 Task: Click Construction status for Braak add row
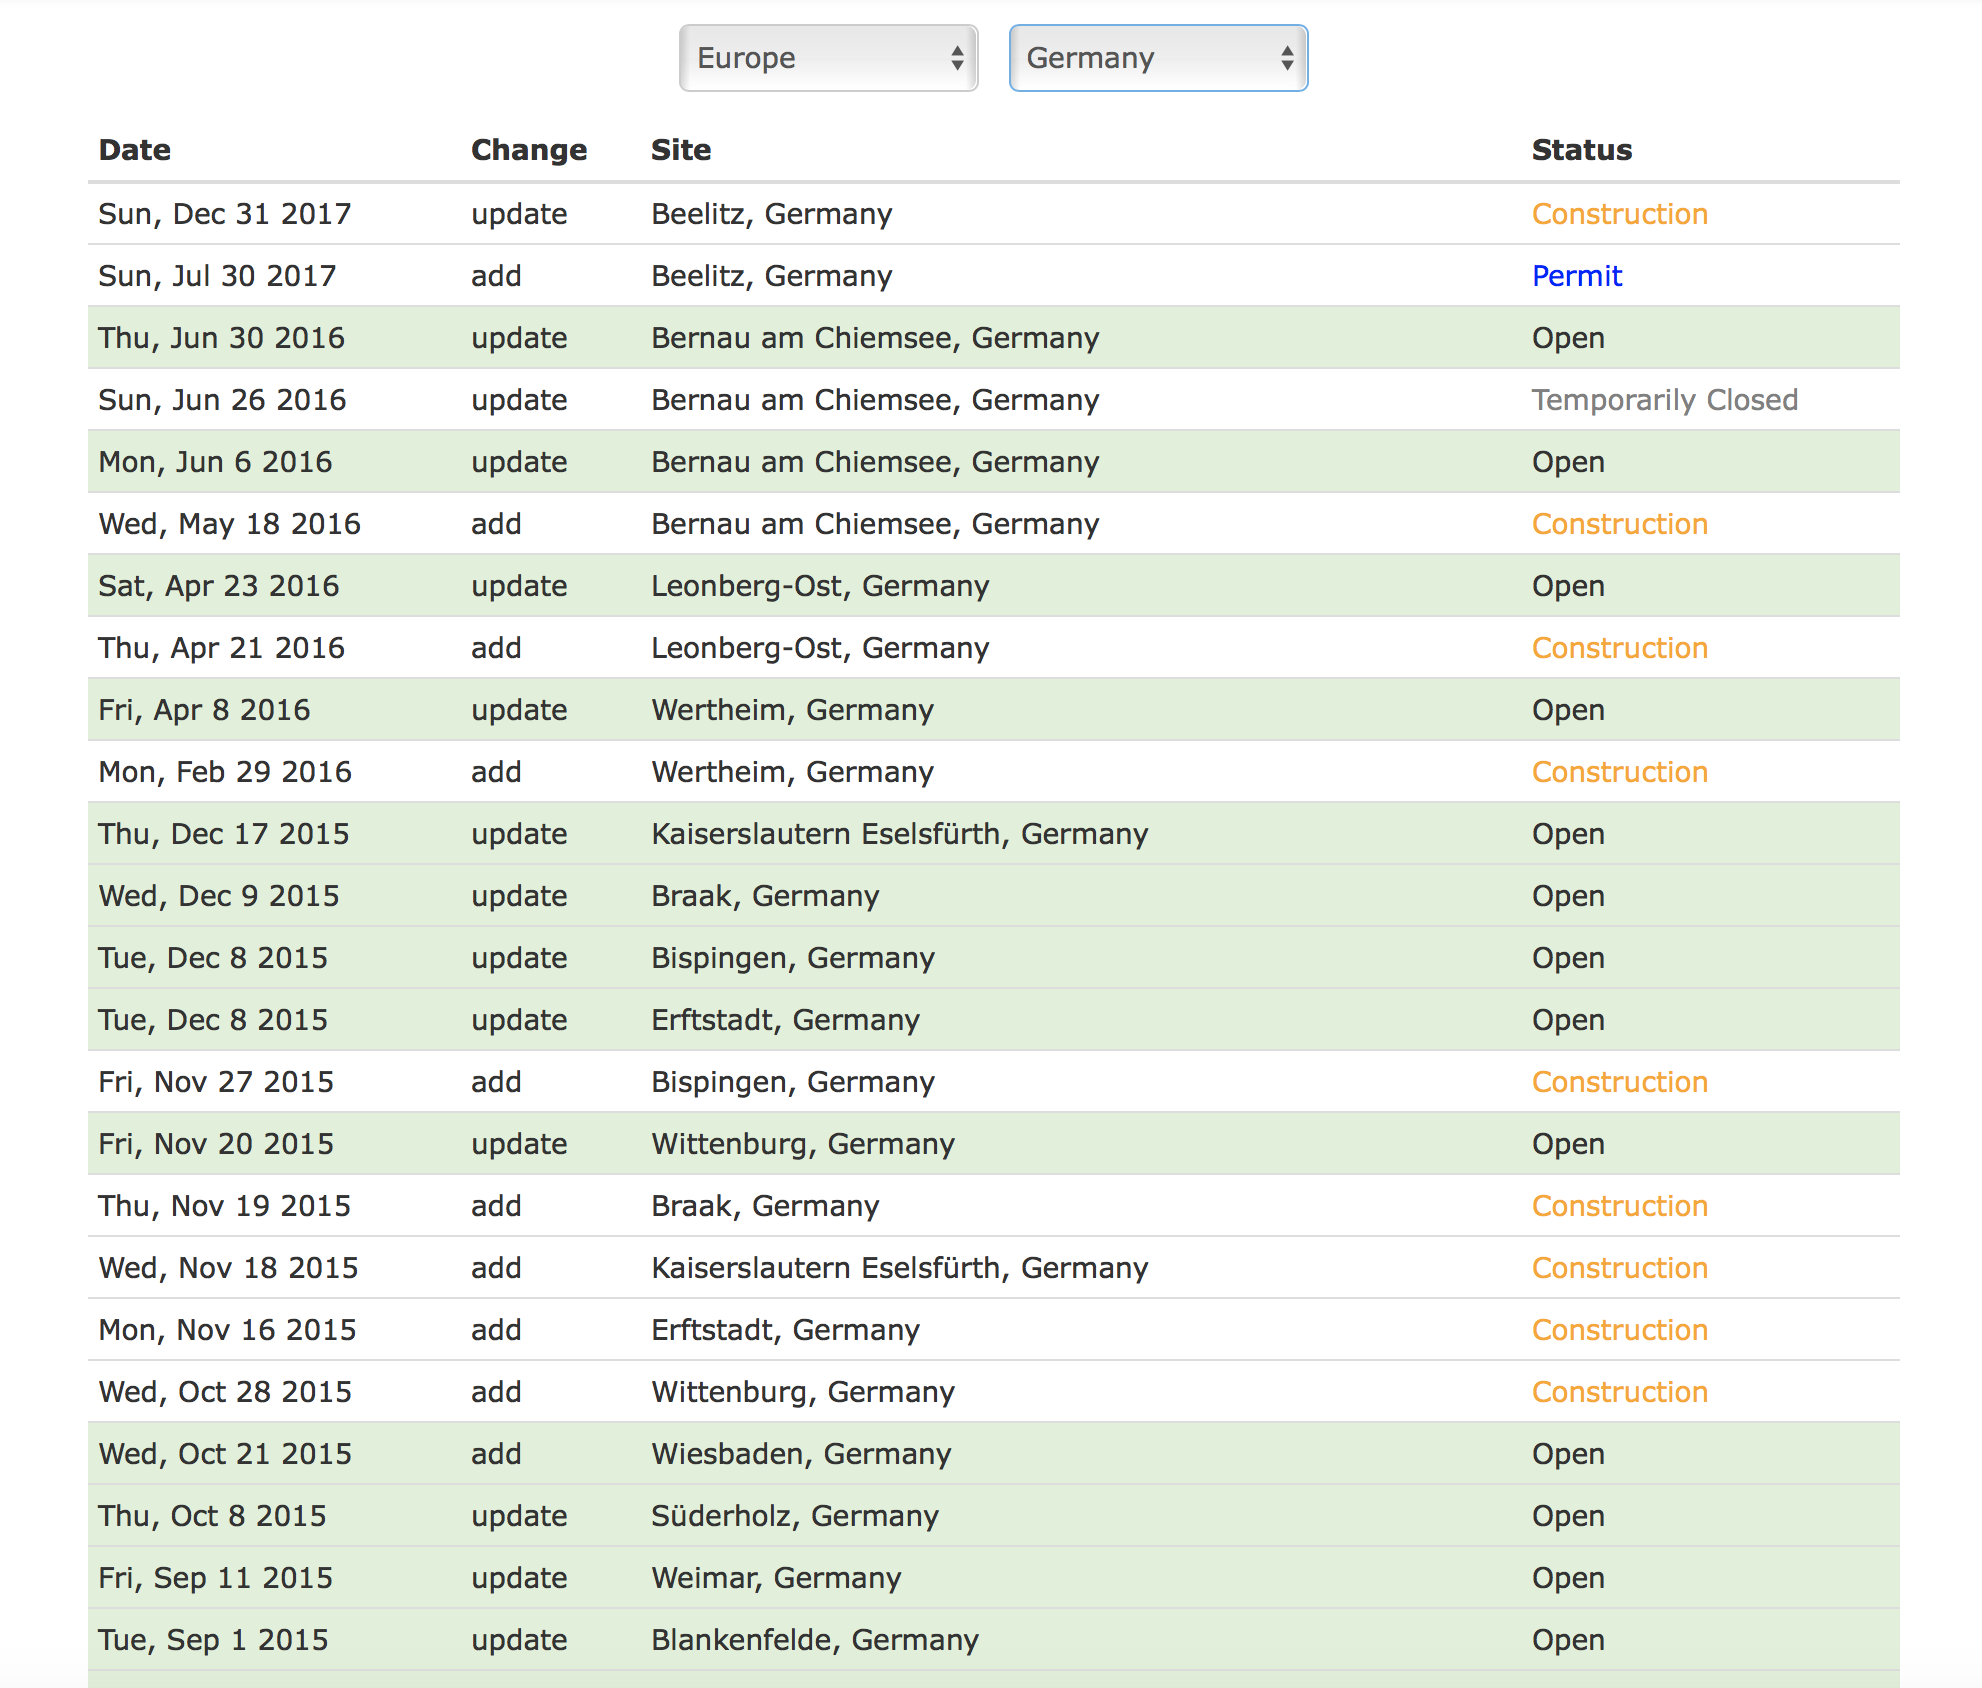1620,1206
